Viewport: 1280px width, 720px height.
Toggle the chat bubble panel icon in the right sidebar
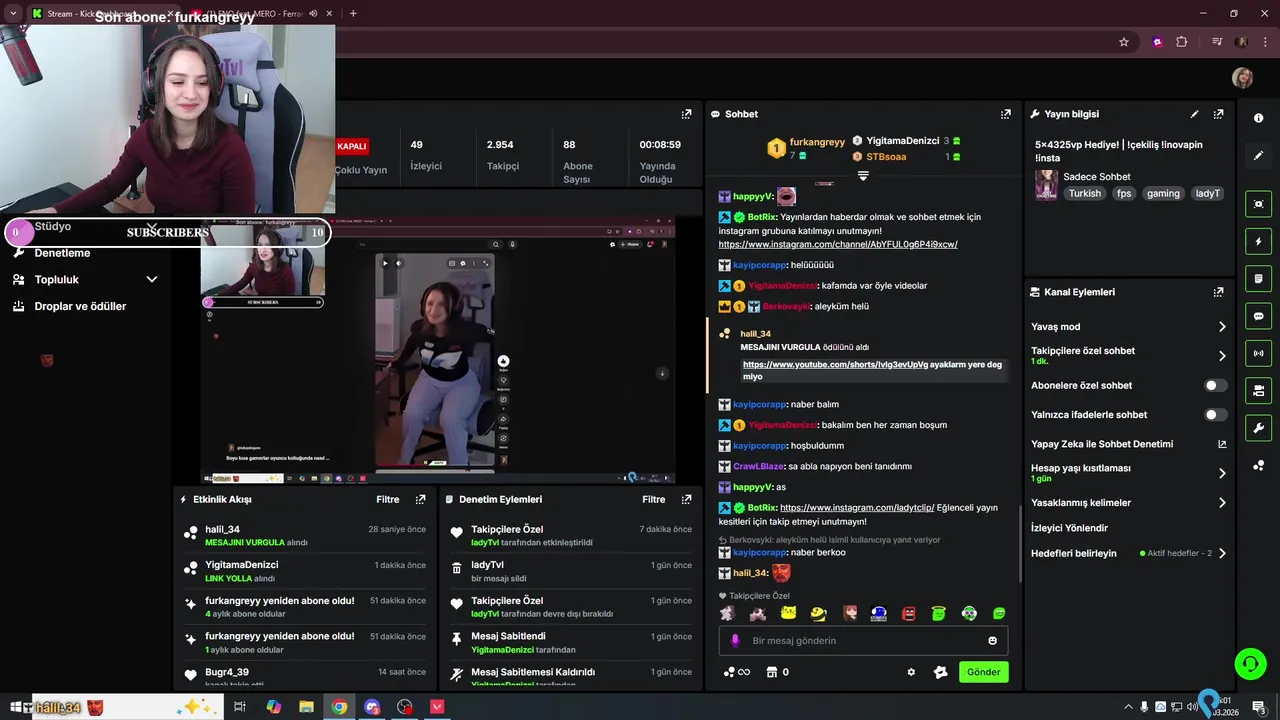tap(1258, 316)
